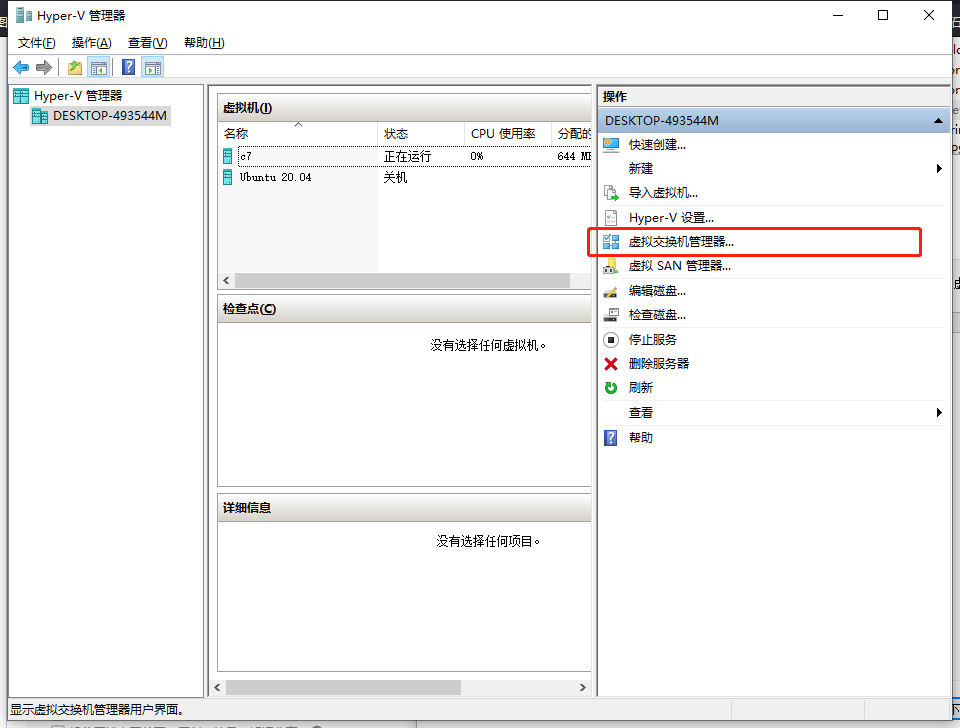Sort by the 状态 column header
The height and width of the screenshot is (728, 960).
pyautogui.click(x=421, y=134)
